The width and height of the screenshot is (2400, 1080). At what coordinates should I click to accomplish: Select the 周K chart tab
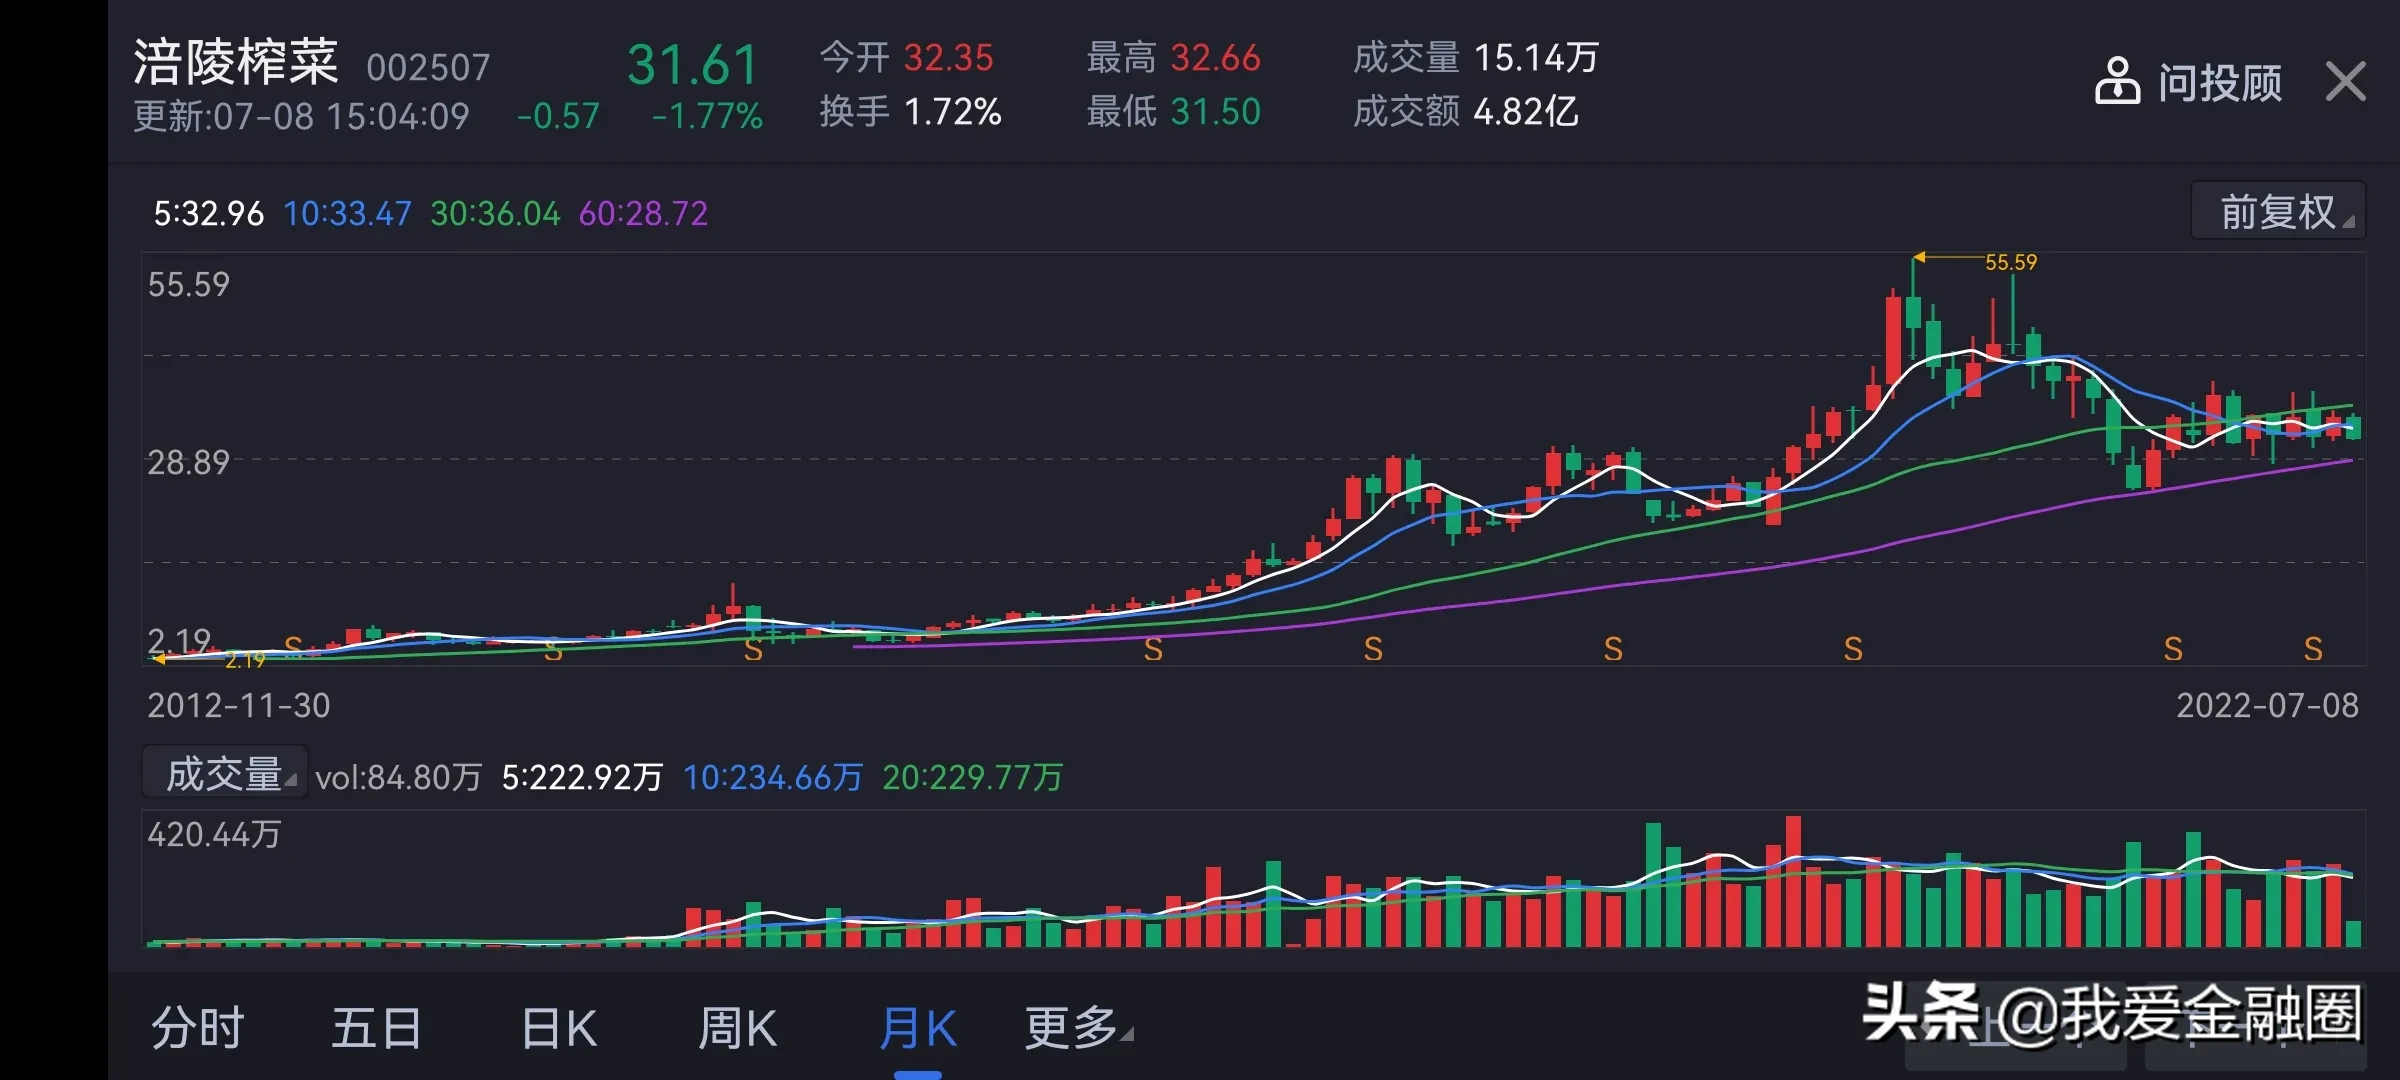point(737,1027)
